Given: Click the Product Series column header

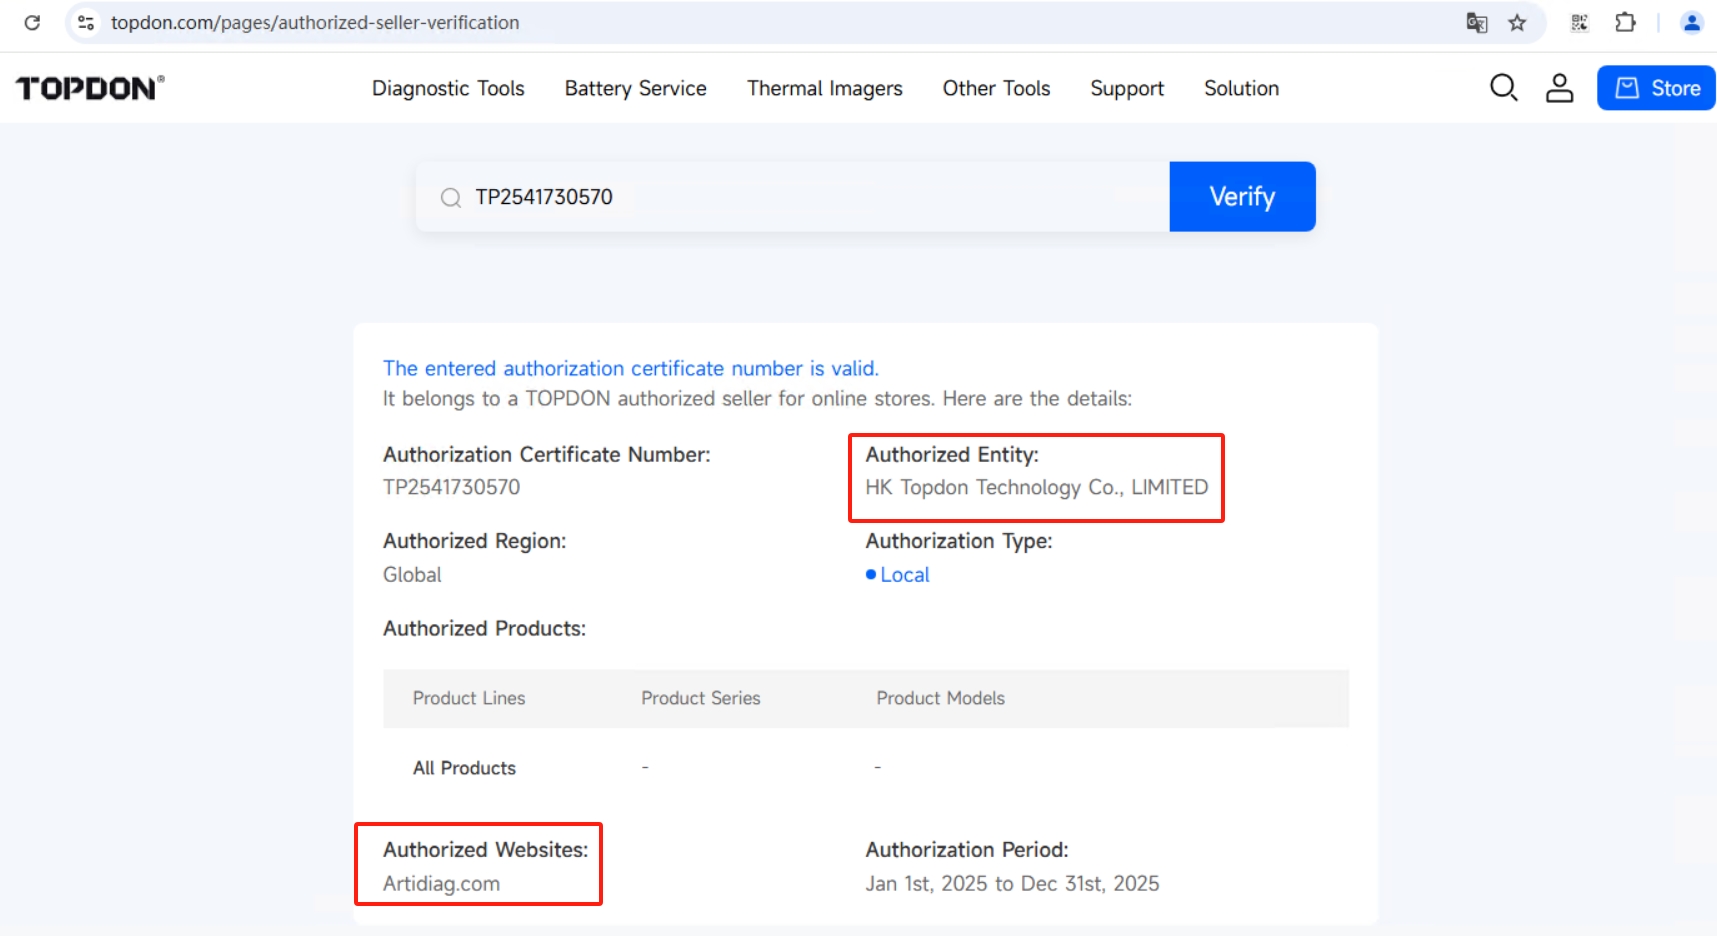Looking at the screenshot, I should click(x=701, y=698).
